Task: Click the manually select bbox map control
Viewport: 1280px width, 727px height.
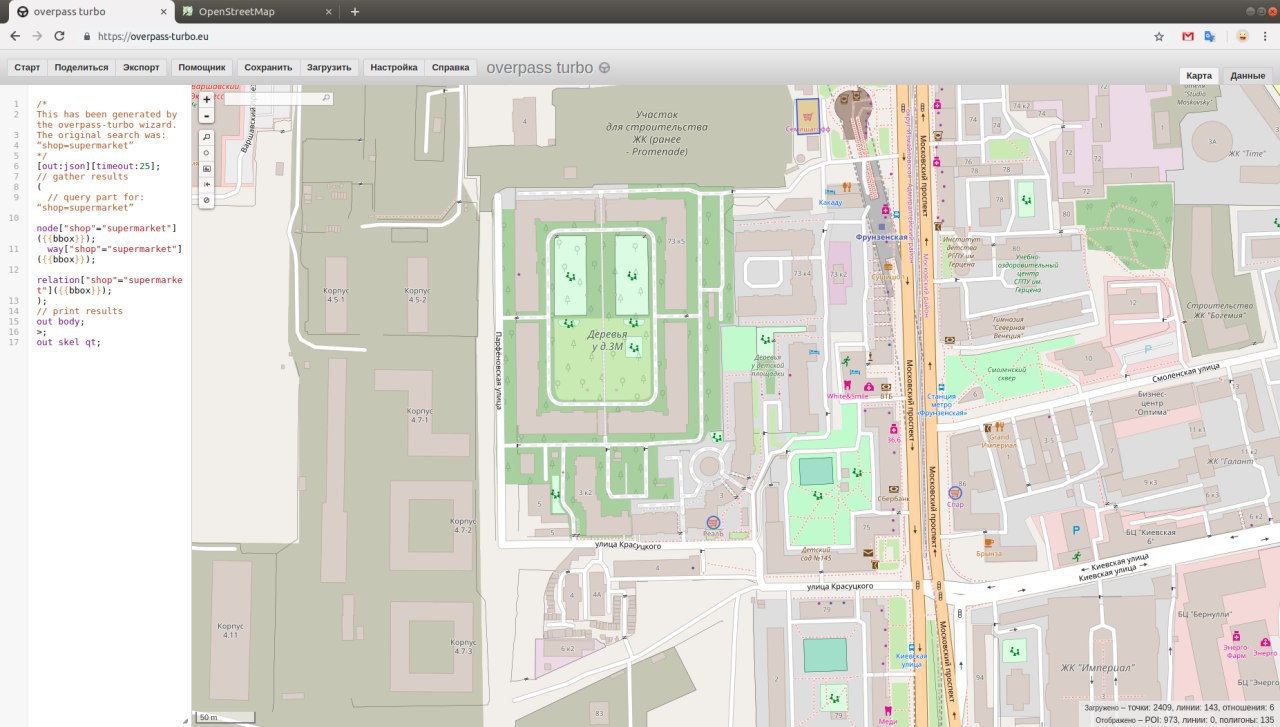Action: 207,168
